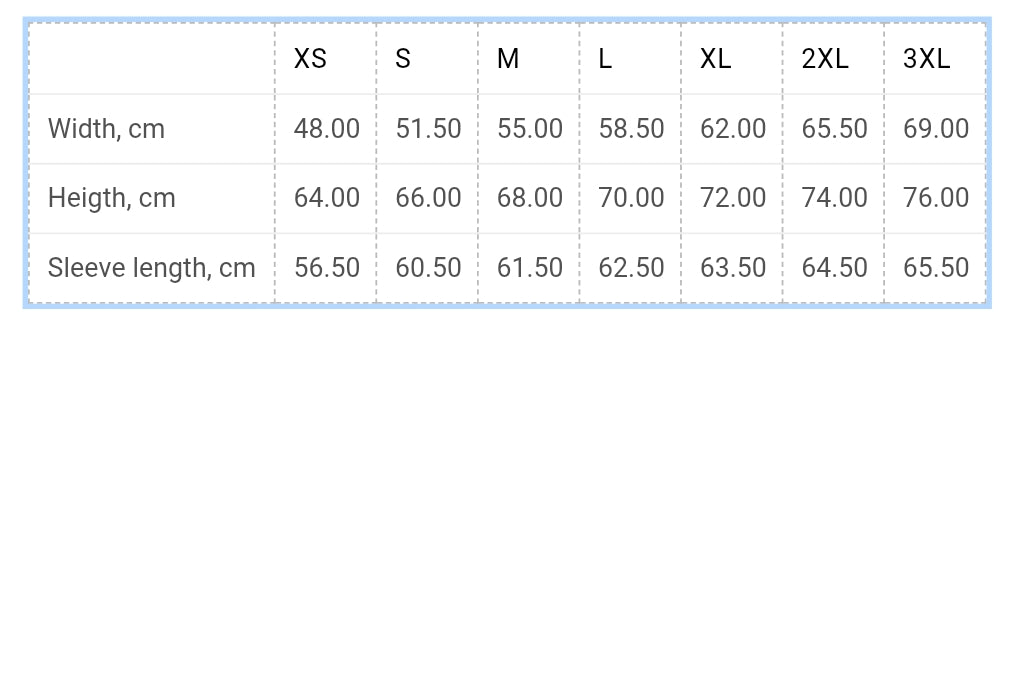Select the 70.00 height value under L
This screenshot has height=675, width=1013.
pyautogui.click(x=631, y=198)
